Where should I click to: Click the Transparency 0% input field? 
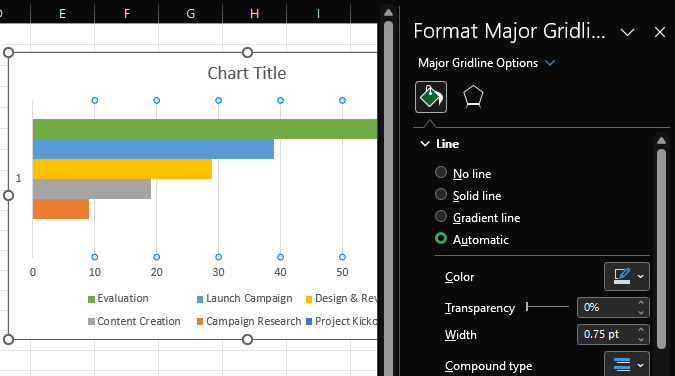click(606, 308)
